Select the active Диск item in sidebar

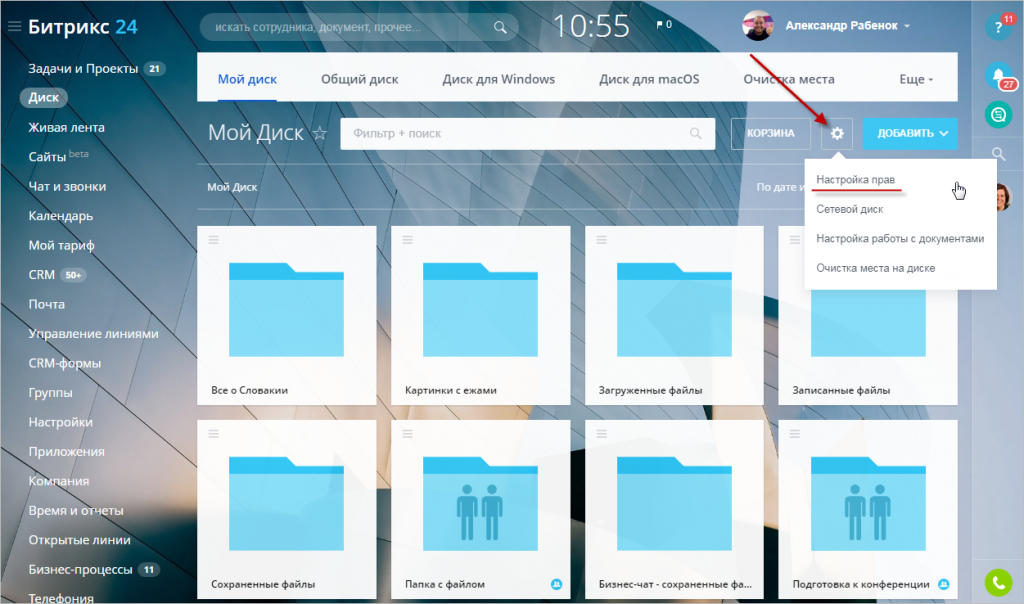44,97
